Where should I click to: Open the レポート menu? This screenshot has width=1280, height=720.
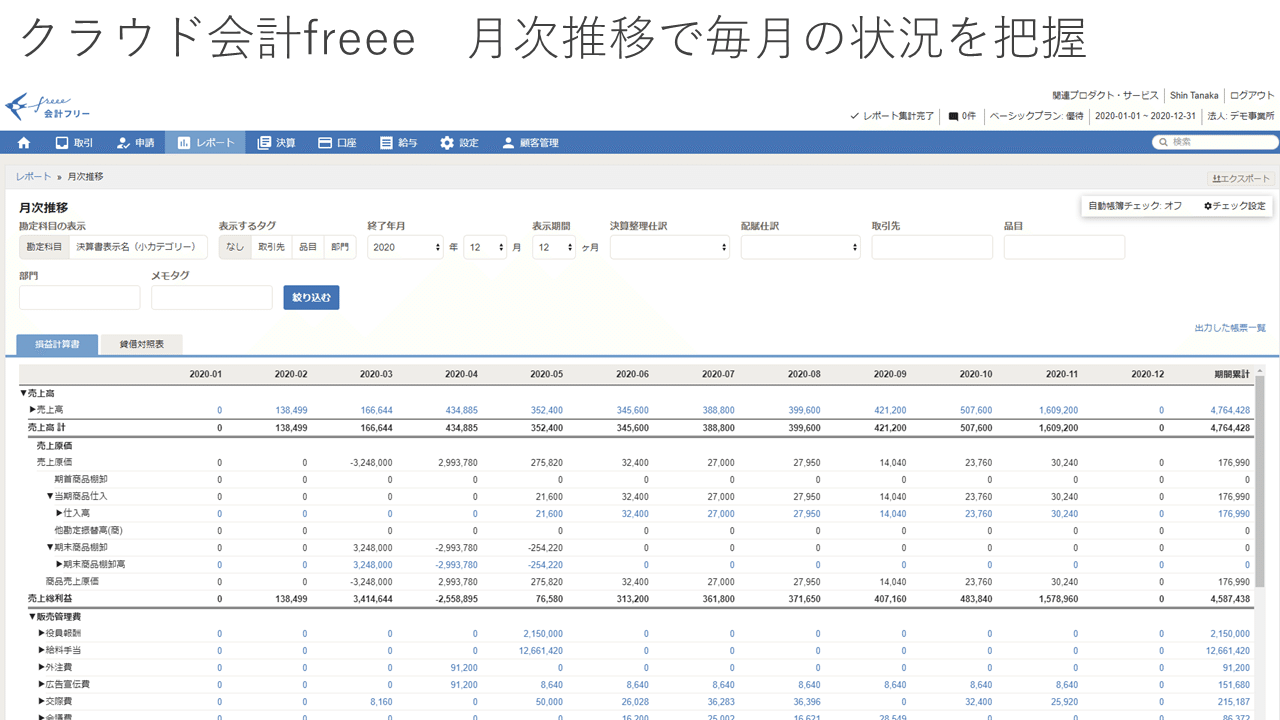tap(205, 143)
